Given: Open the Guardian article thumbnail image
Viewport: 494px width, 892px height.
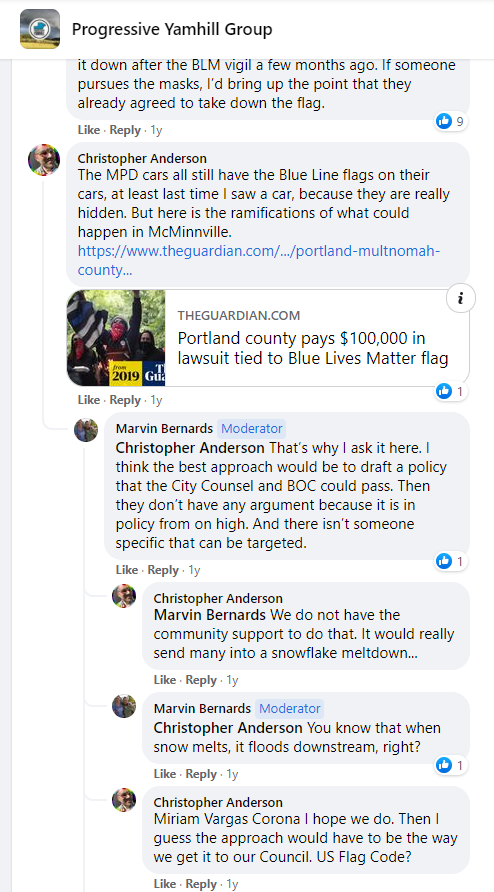Looking at the screenshot, I should tap(116, 338).
